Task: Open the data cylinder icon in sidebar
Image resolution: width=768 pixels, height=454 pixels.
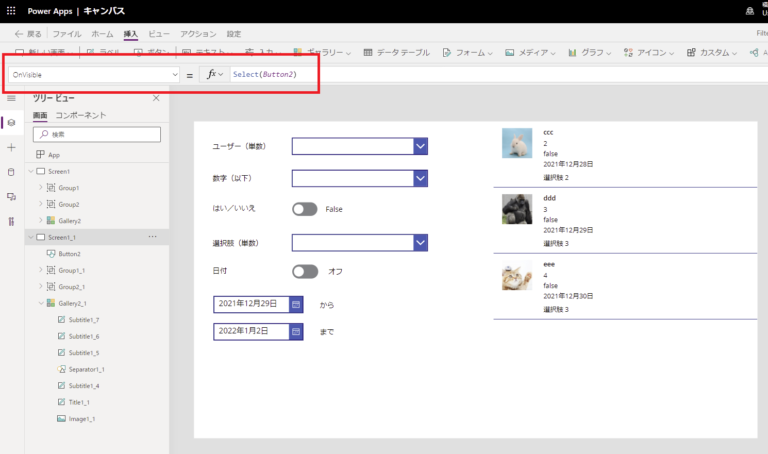Action: coord(11,172)
